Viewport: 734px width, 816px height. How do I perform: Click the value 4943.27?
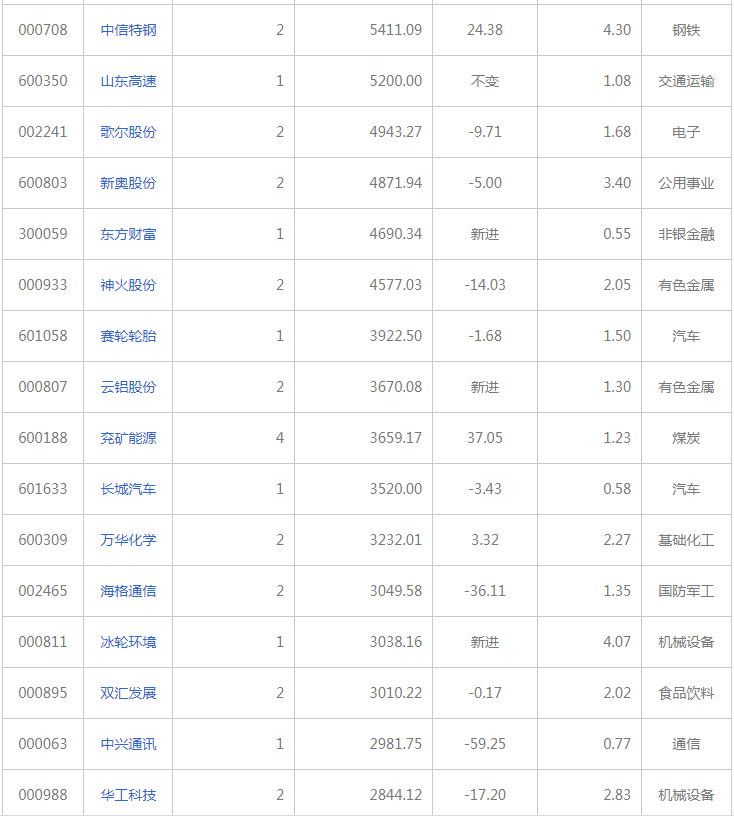396,132
